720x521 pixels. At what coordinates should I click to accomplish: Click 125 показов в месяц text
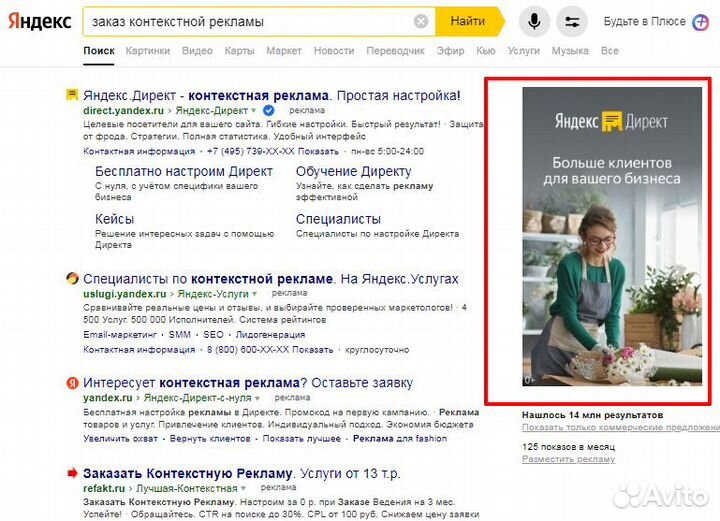point(568,447)
